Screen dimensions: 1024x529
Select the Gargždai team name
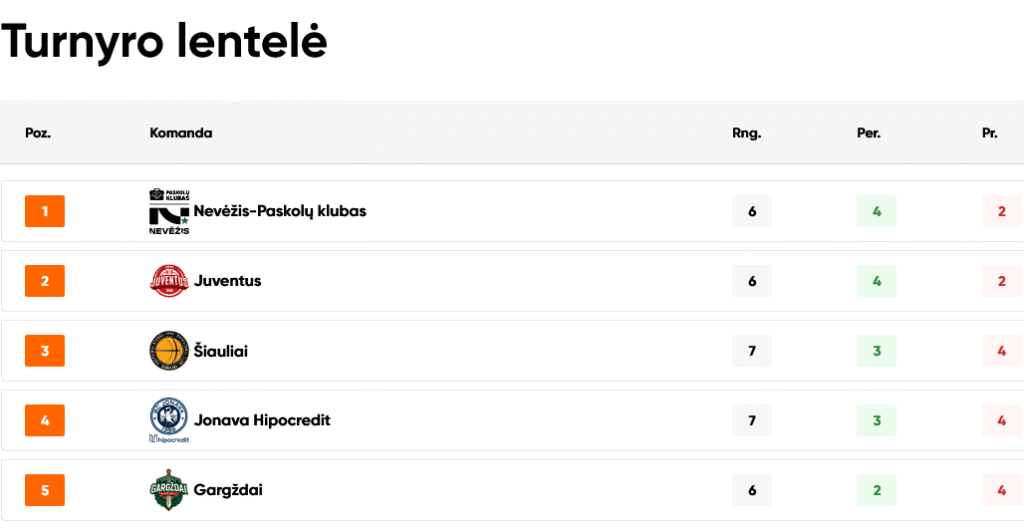point(228,490)
